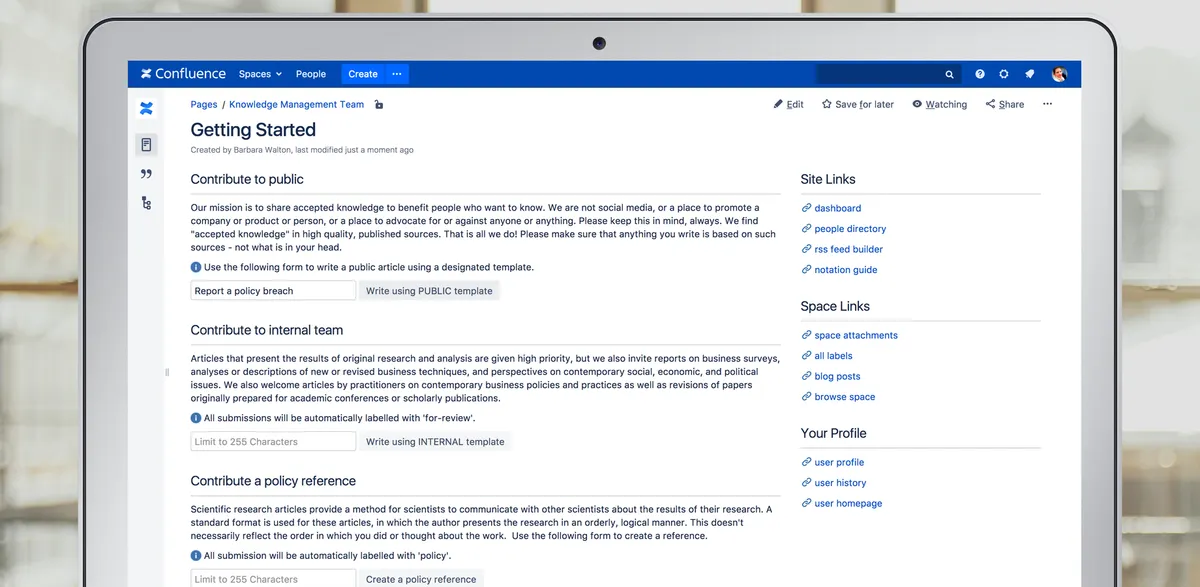Click the internal article title field
Viewport: 1200px width, 587px height.
[x=273, y=441]
